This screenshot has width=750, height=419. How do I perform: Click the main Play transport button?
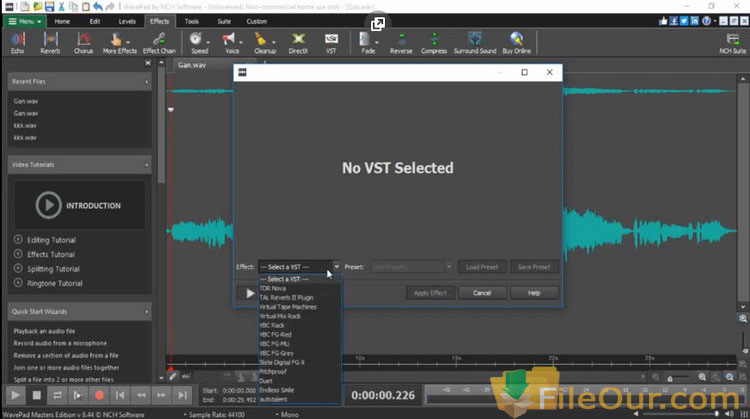coord(15,395)
